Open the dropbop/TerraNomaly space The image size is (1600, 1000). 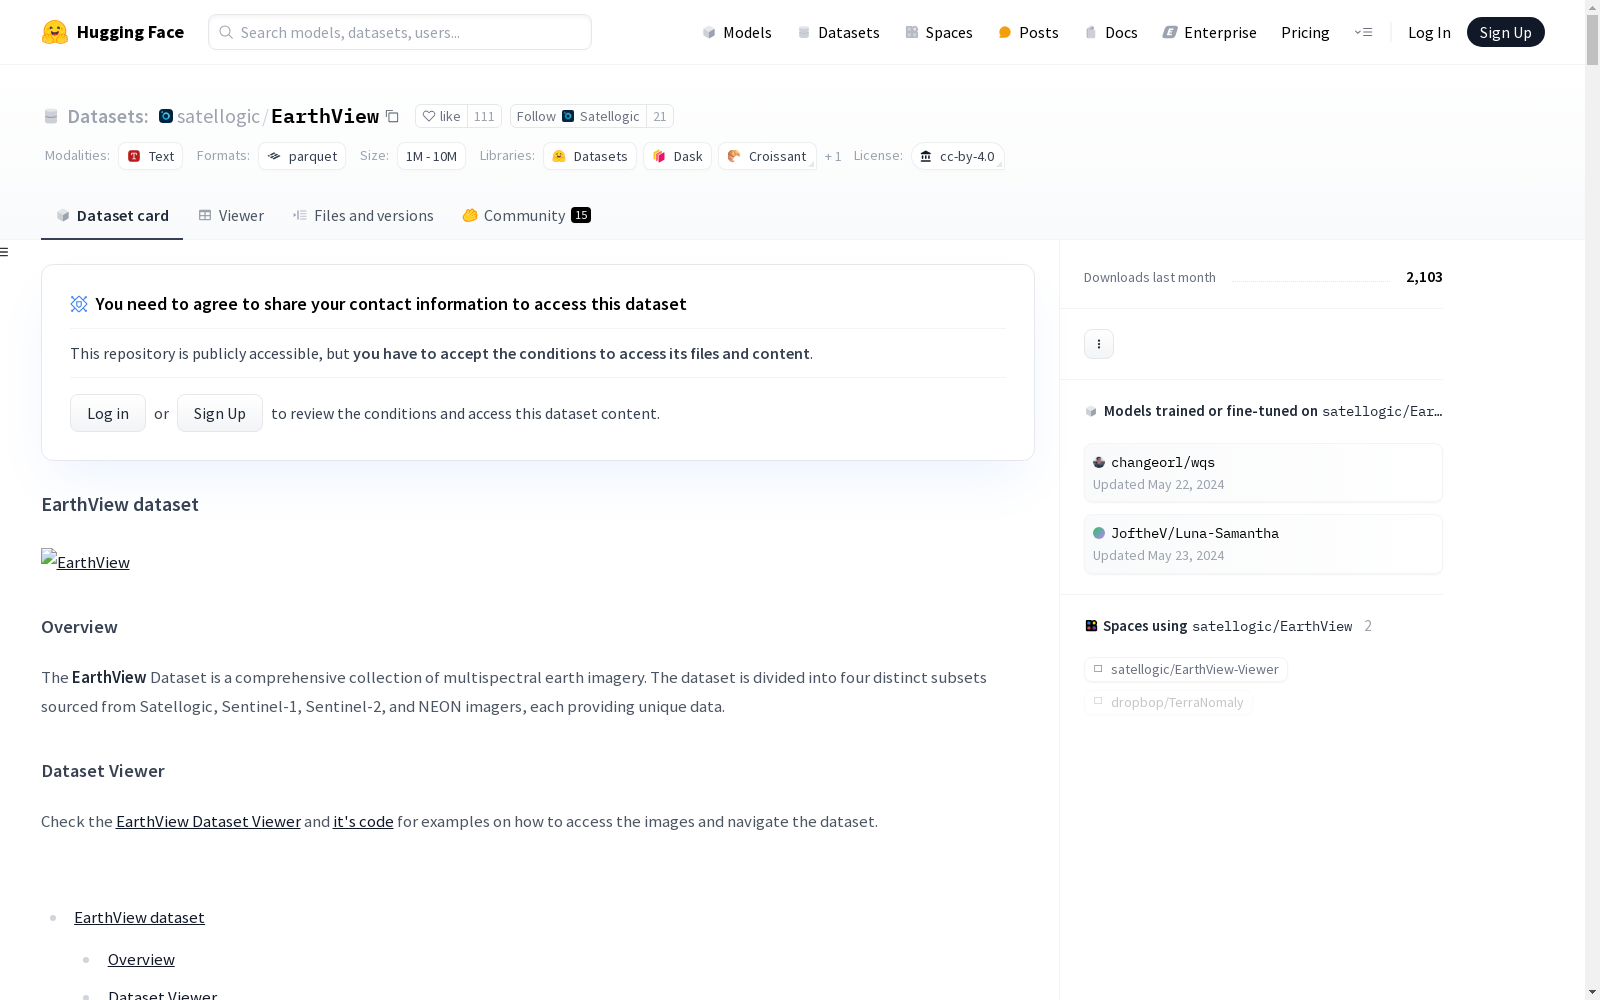[x=1168, y=702]
